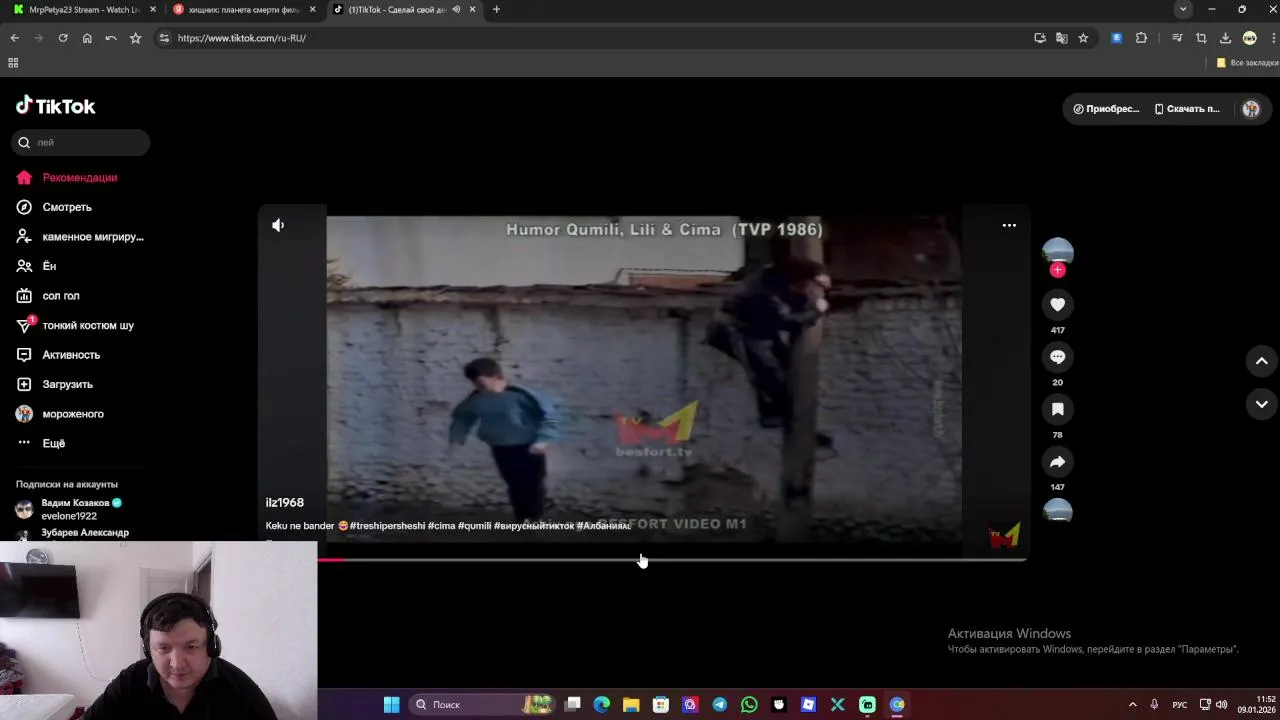This screenshot has width=1280, height=720.
Task: Click the TikTok search field
Action: pos(81,143)
